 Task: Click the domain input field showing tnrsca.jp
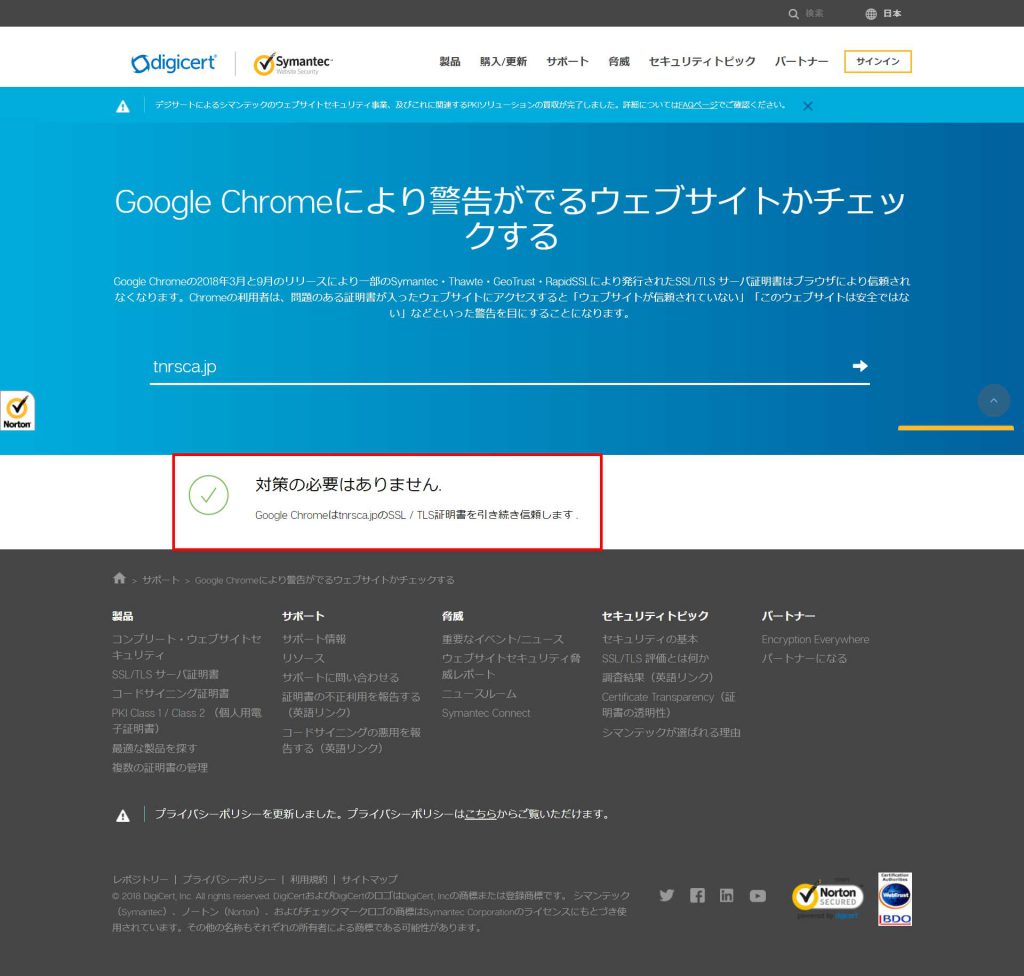coord(500,366)
